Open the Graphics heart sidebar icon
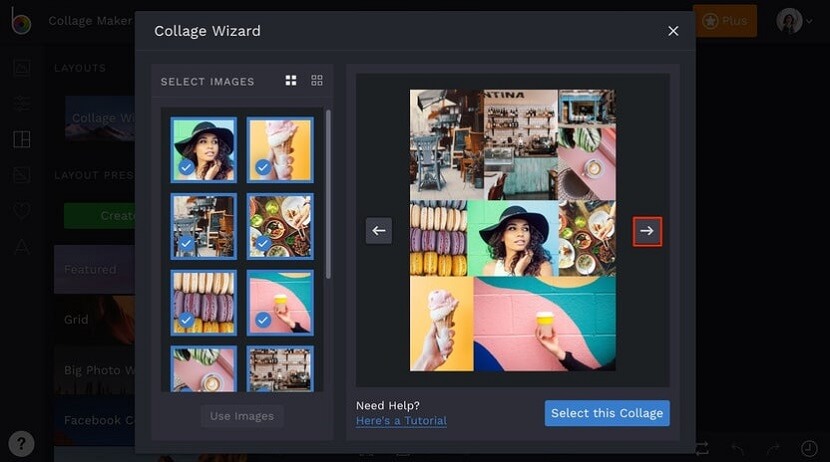The height and width of the screenshot is (462, 830). coord(22,211)
